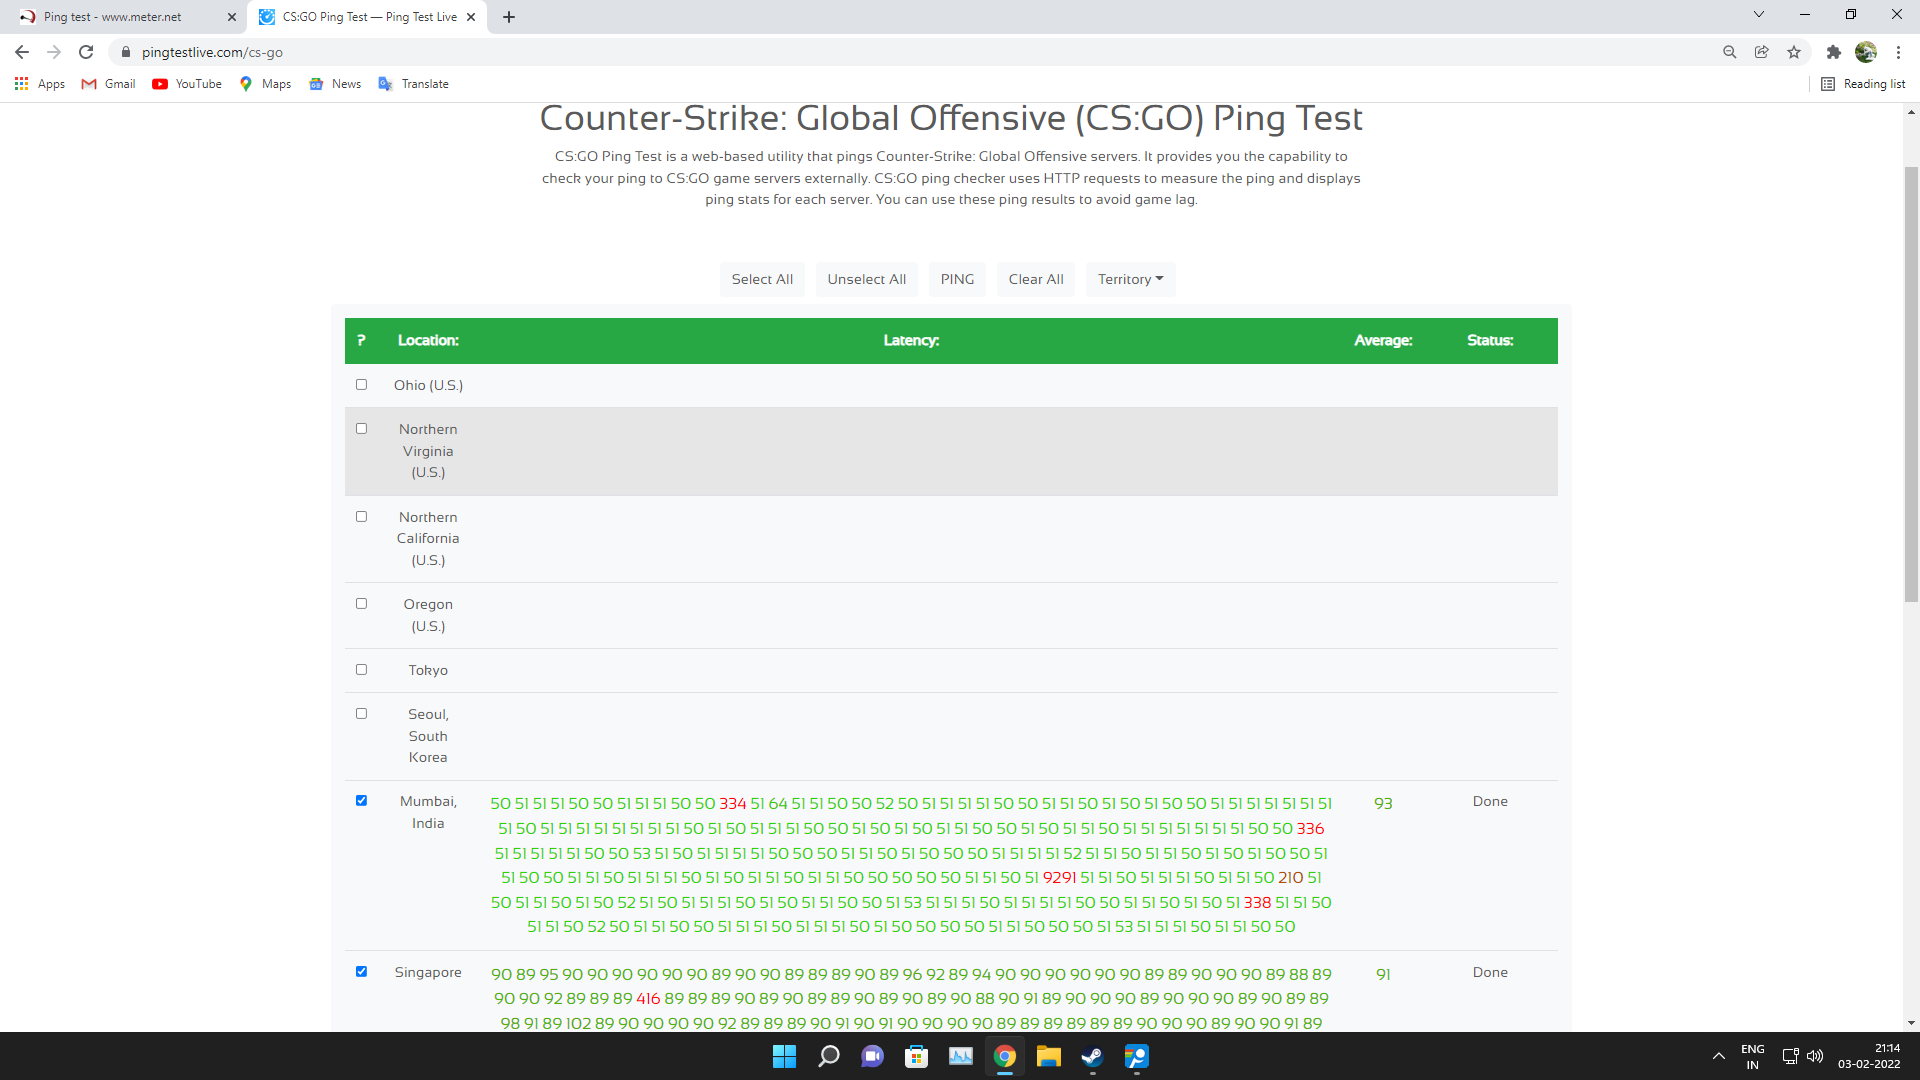Open the paint app on taskbar

[x=1137, y=1056]
